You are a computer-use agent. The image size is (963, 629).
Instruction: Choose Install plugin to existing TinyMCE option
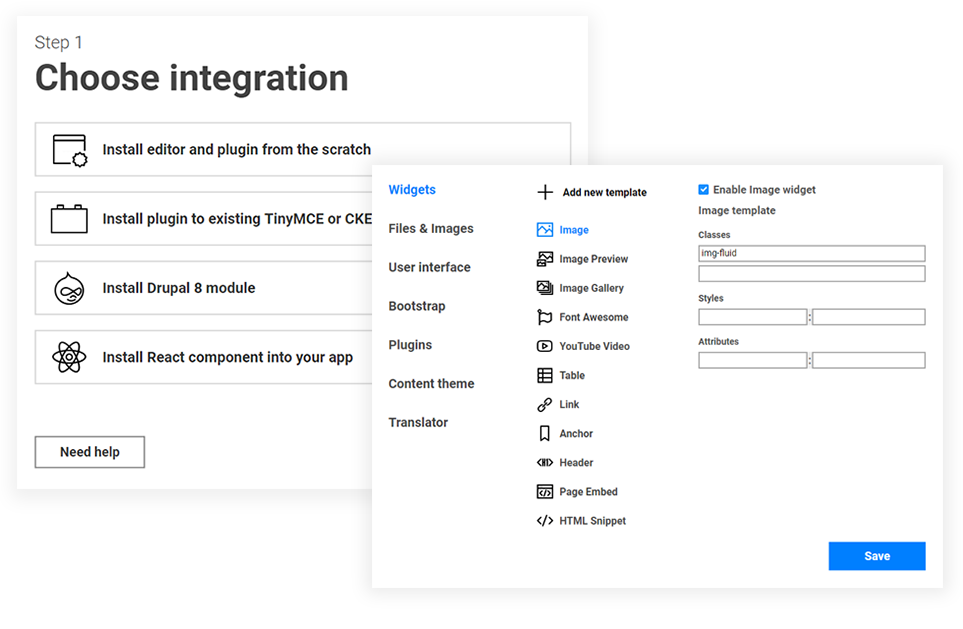204,219
